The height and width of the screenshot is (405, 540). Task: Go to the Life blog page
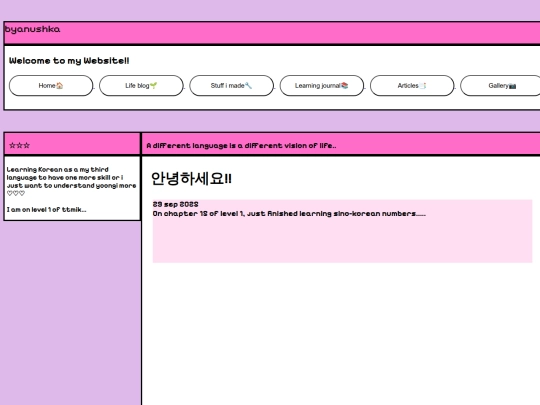141,85
